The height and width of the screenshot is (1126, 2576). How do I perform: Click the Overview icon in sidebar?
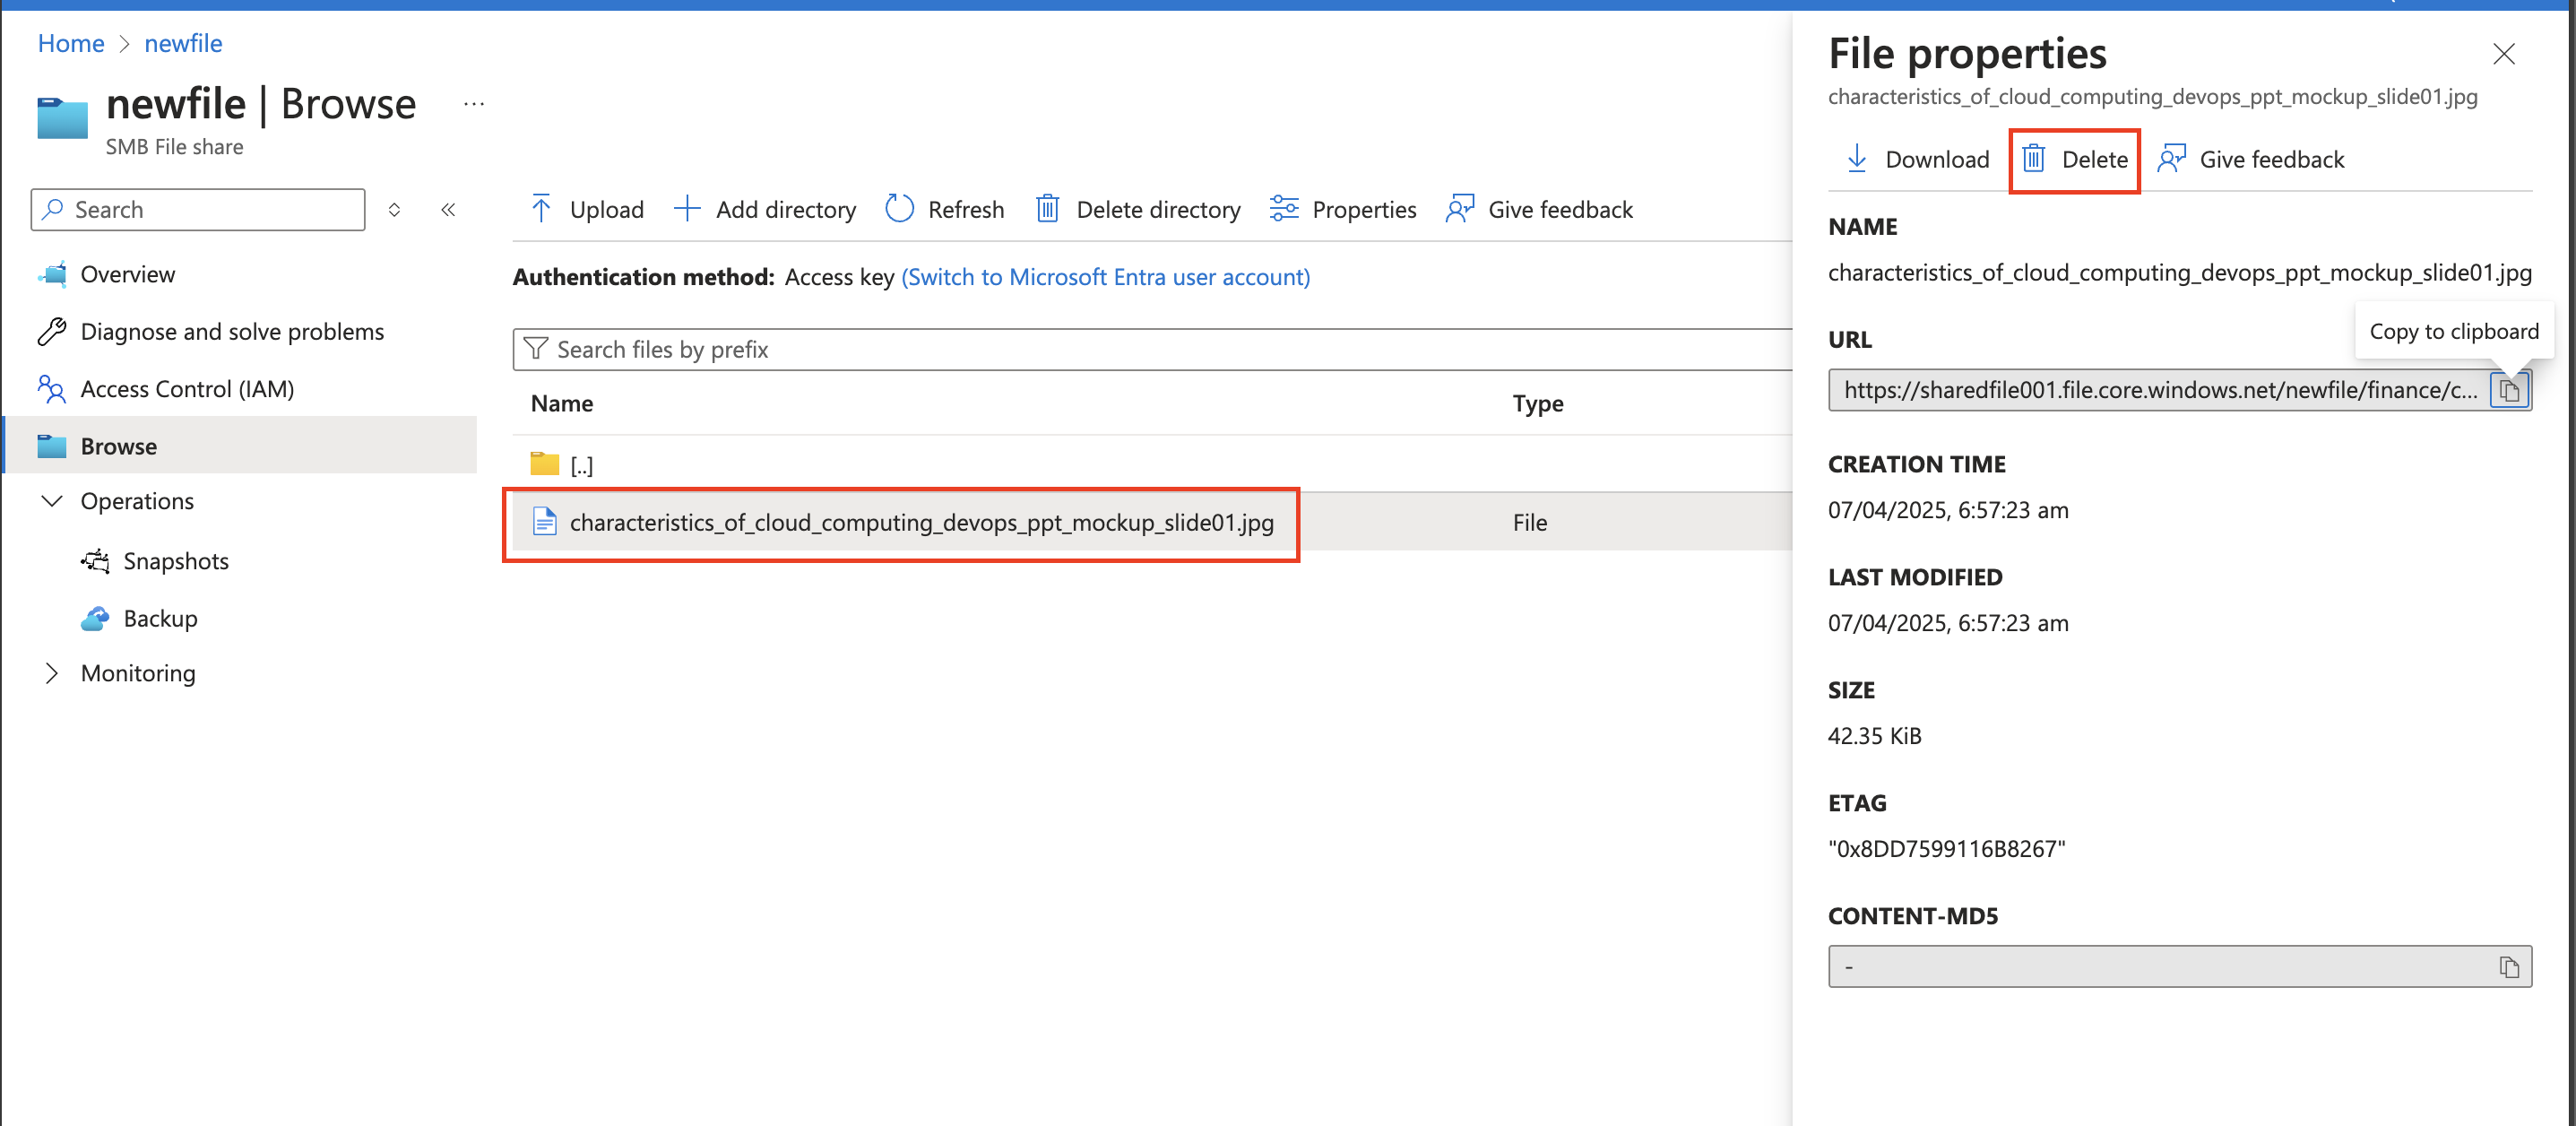(x=52, y=274)
